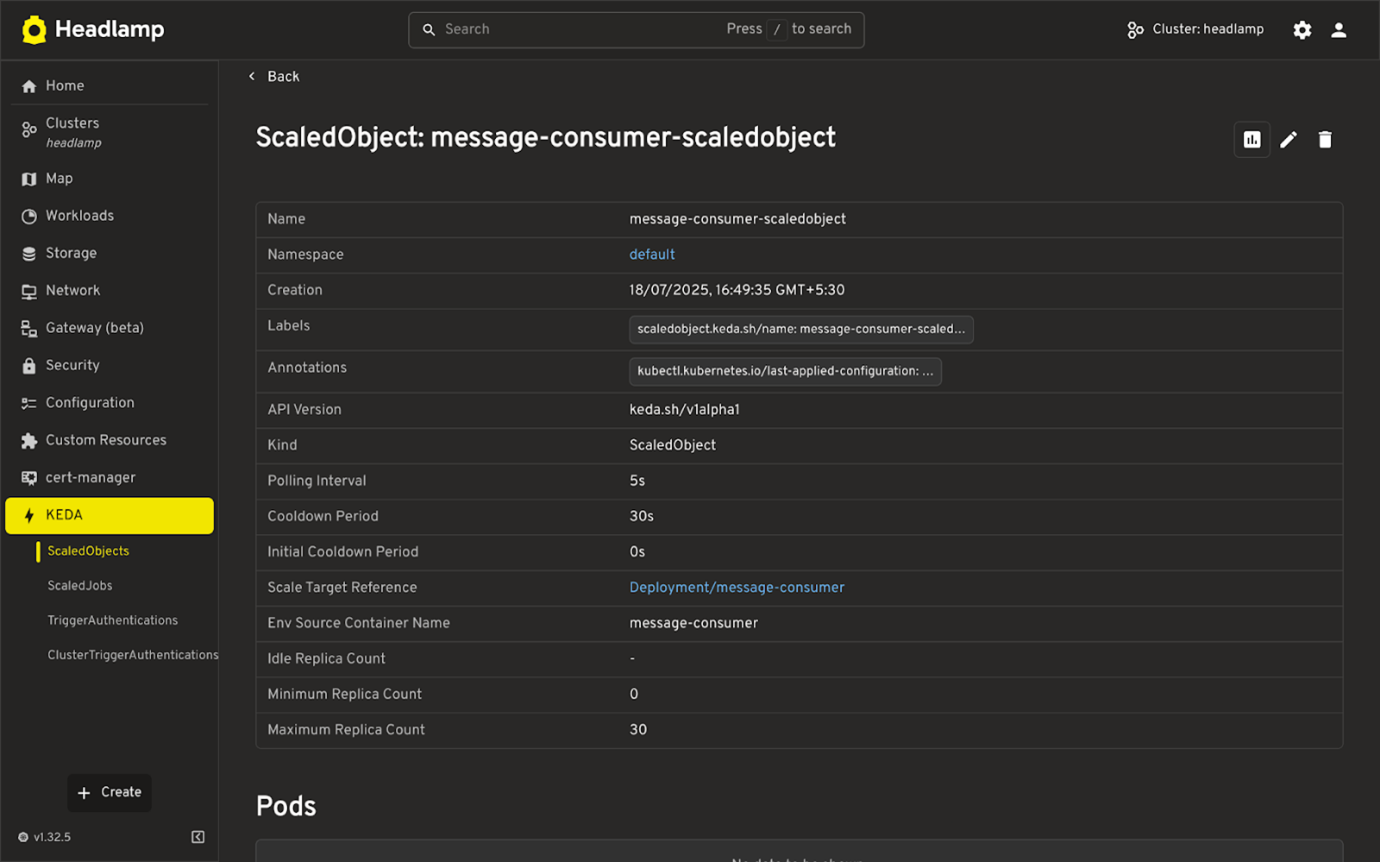Click the Env Source Container Name value
1380x862 pixels.
[x=694, y=623]
